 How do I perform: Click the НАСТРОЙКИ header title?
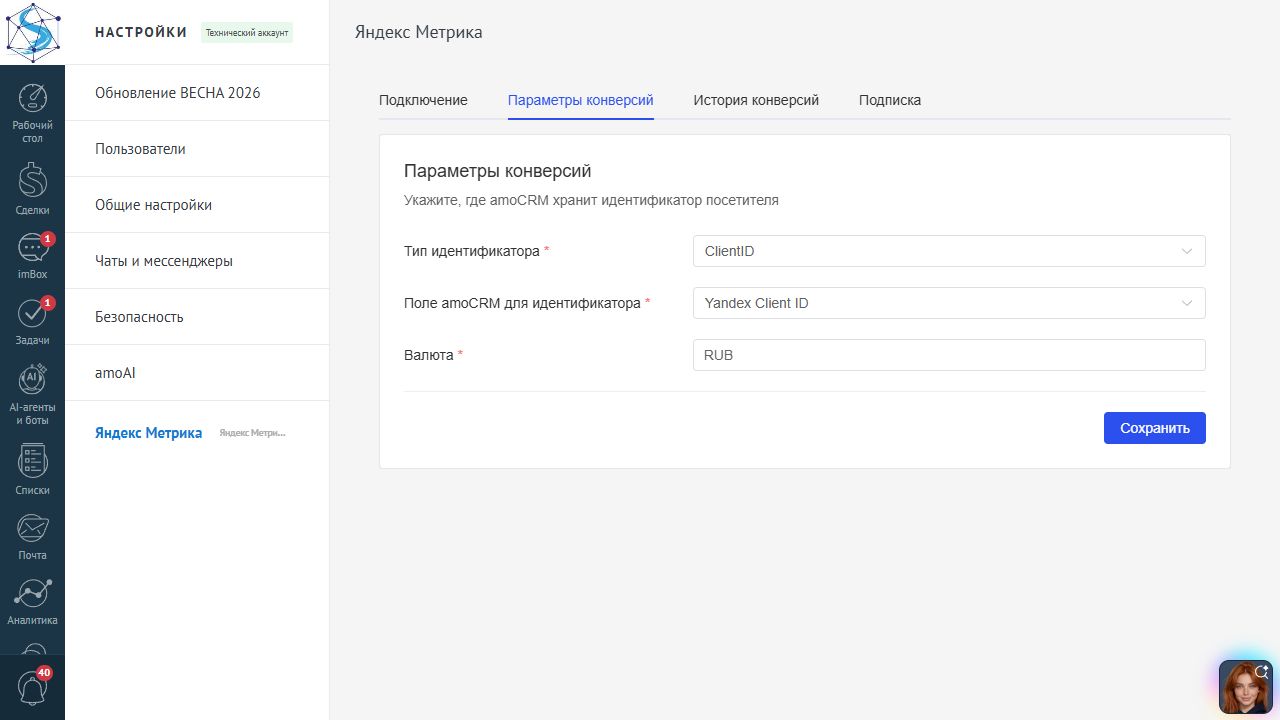click(141, 32)
